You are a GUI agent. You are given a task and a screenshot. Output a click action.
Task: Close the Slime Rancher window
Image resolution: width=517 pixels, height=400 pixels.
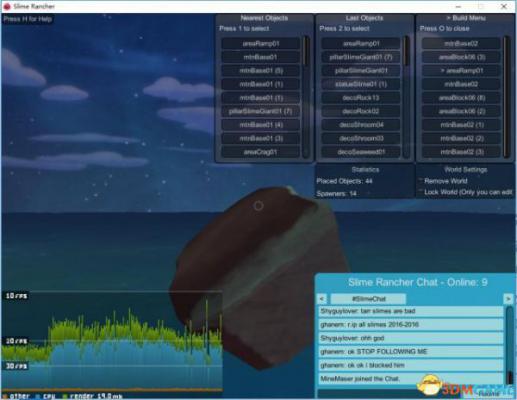[x=504, y=6]
